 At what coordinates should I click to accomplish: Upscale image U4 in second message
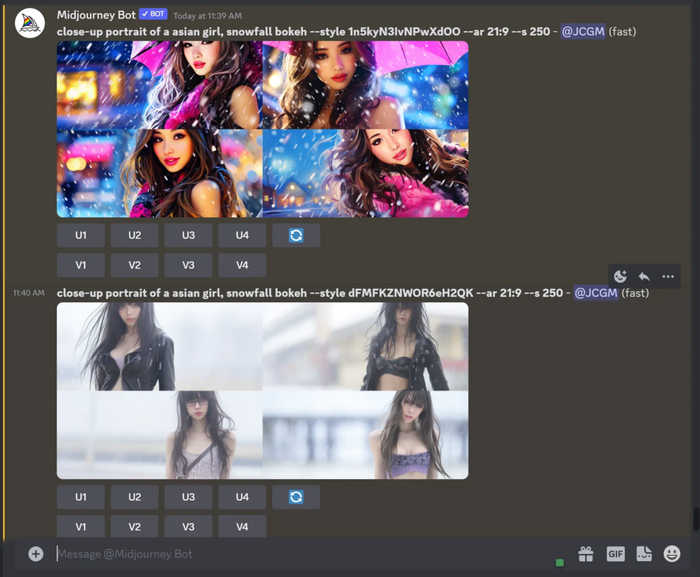click(242, 497)
